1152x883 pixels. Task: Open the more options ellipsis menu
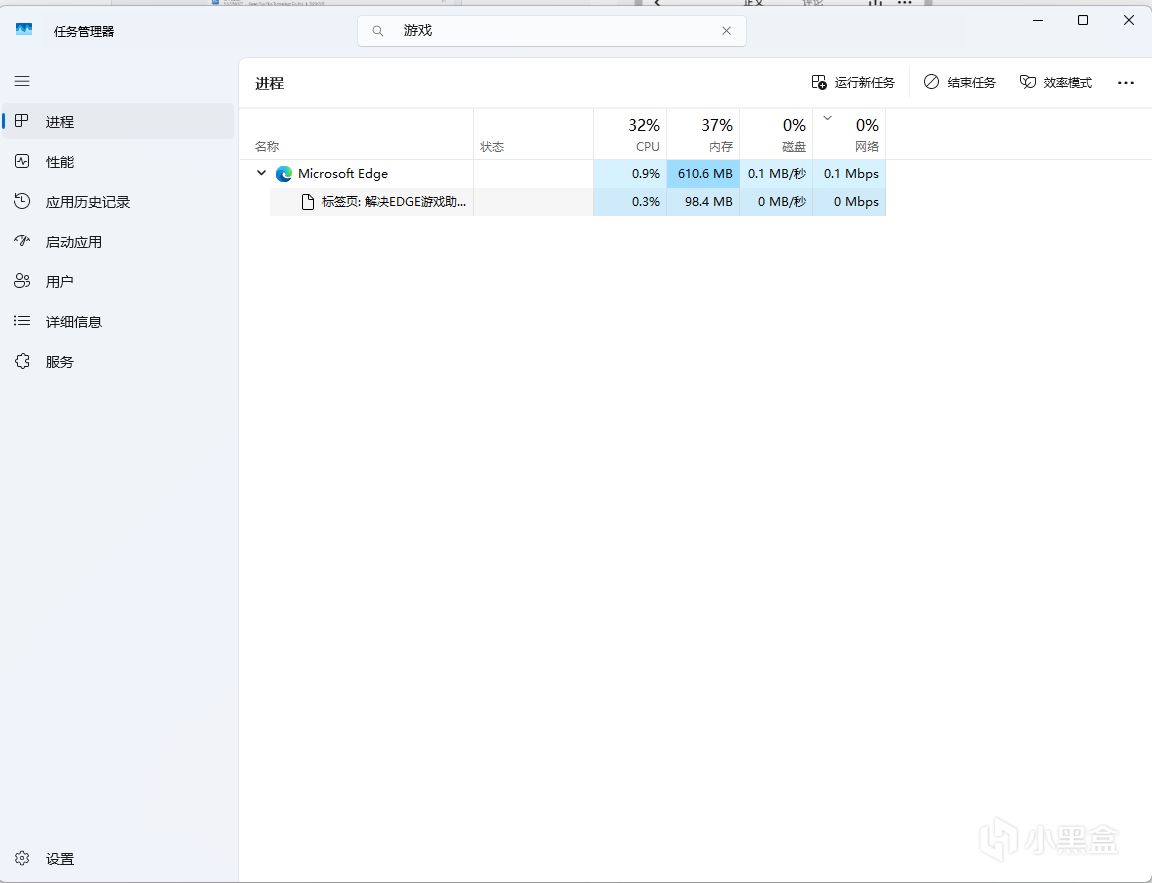pyautogui.click(x=1126, y=83)
